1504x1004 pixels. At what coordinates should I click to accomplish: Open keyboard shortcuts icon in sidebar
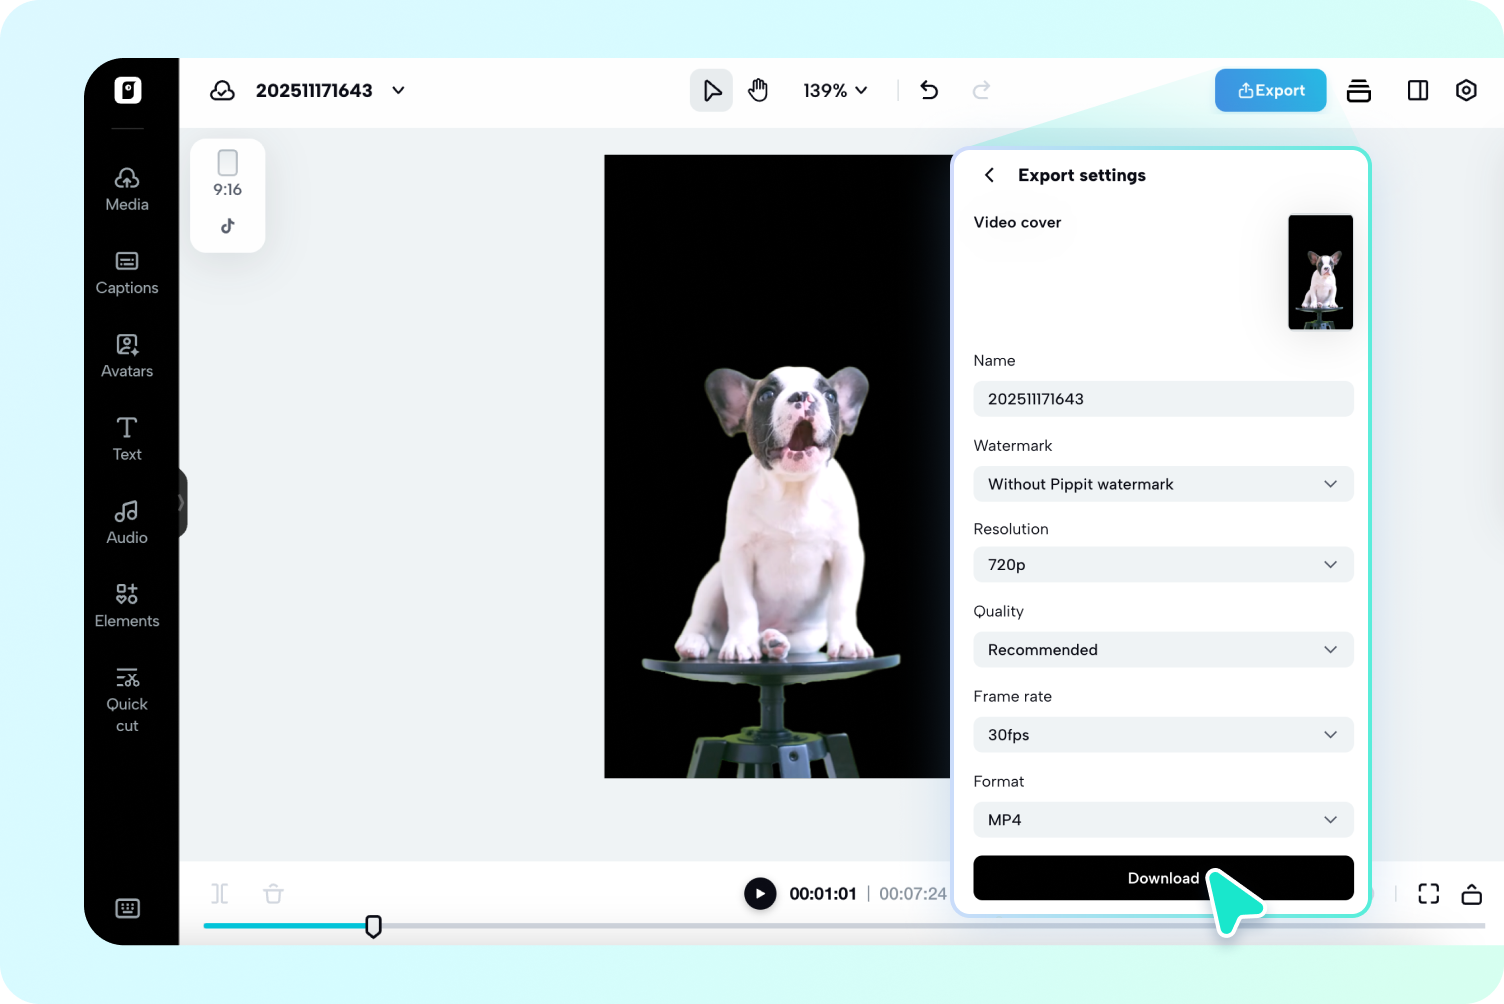pos(127,908)
